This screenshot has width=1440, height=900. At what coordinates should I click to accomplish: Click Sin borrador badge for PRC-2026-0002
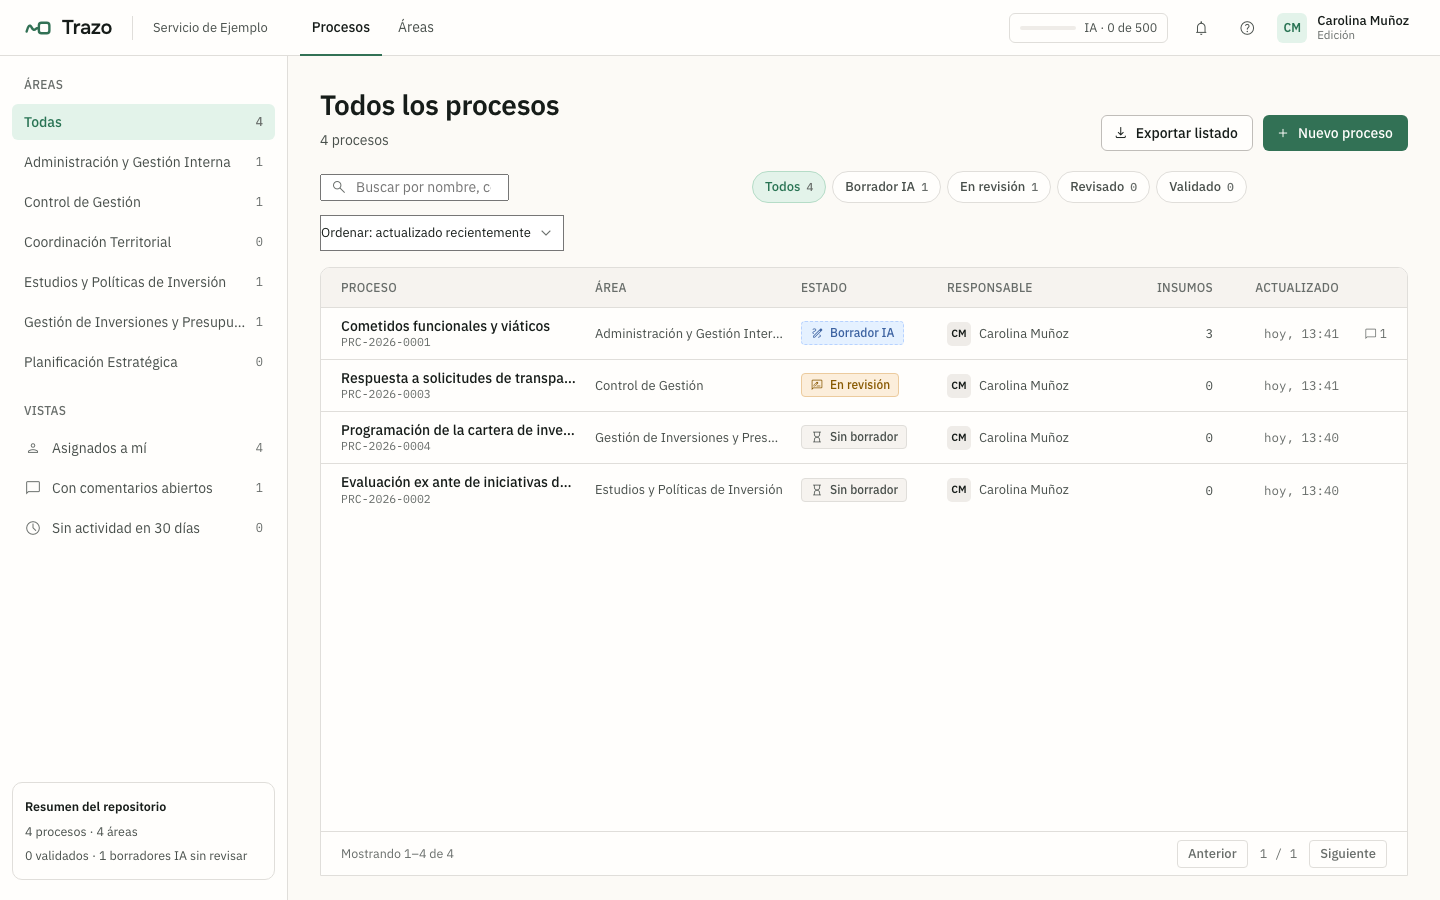tap(854, 490)
